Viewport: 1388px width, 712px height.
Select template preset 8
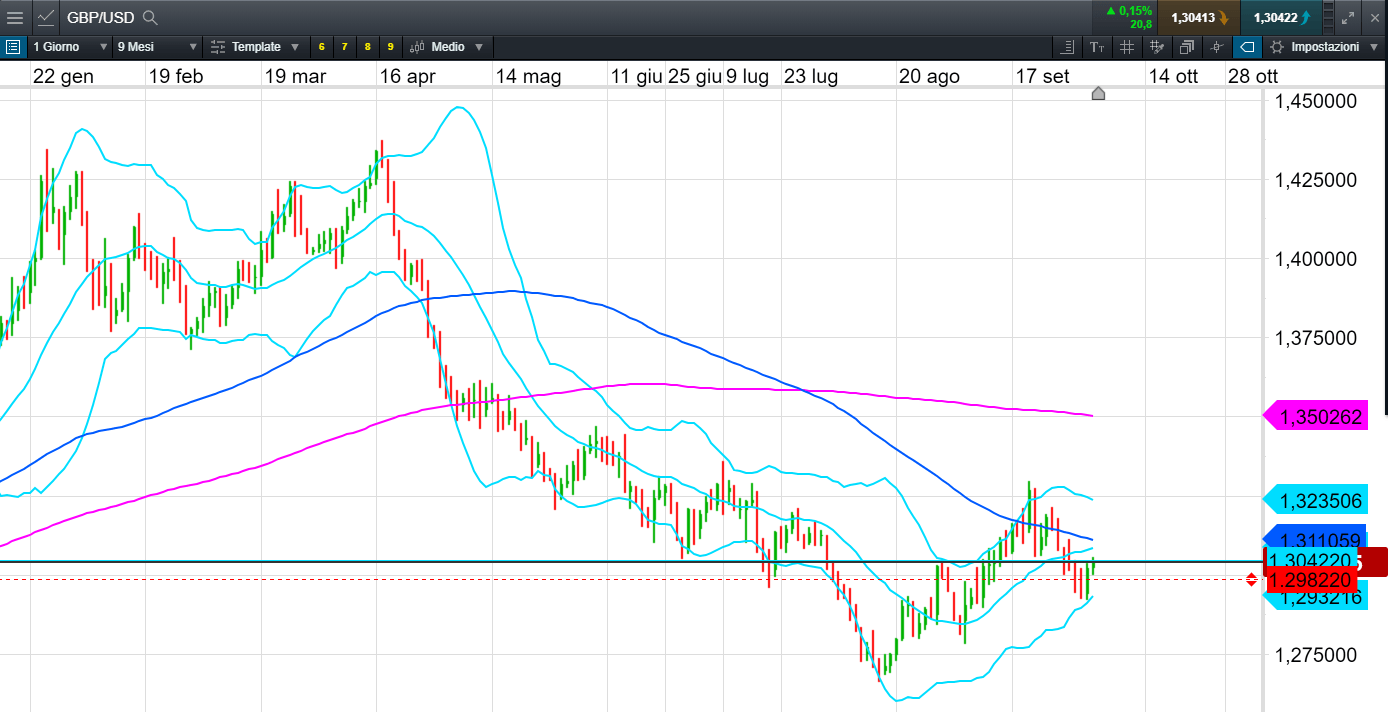[x=367, y=47]
